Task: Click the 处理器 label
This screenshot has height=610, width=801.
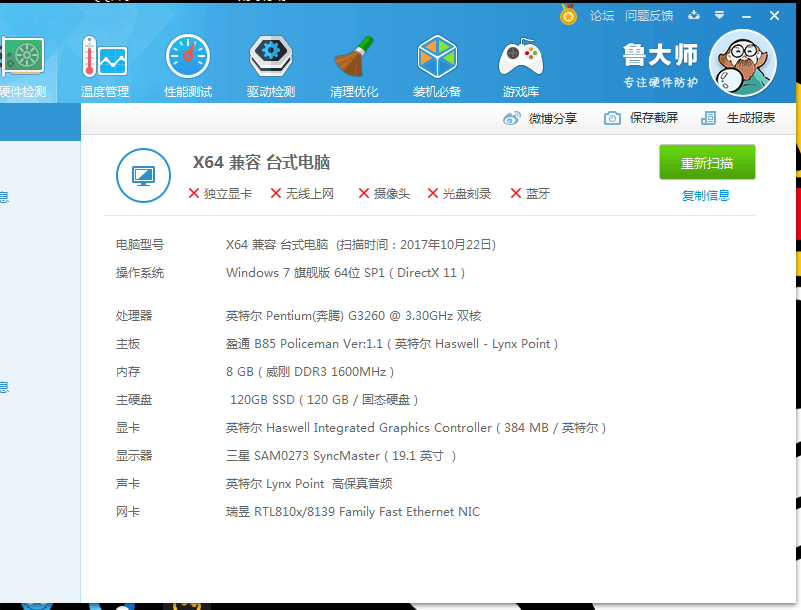Action: (x=134, y=316)
